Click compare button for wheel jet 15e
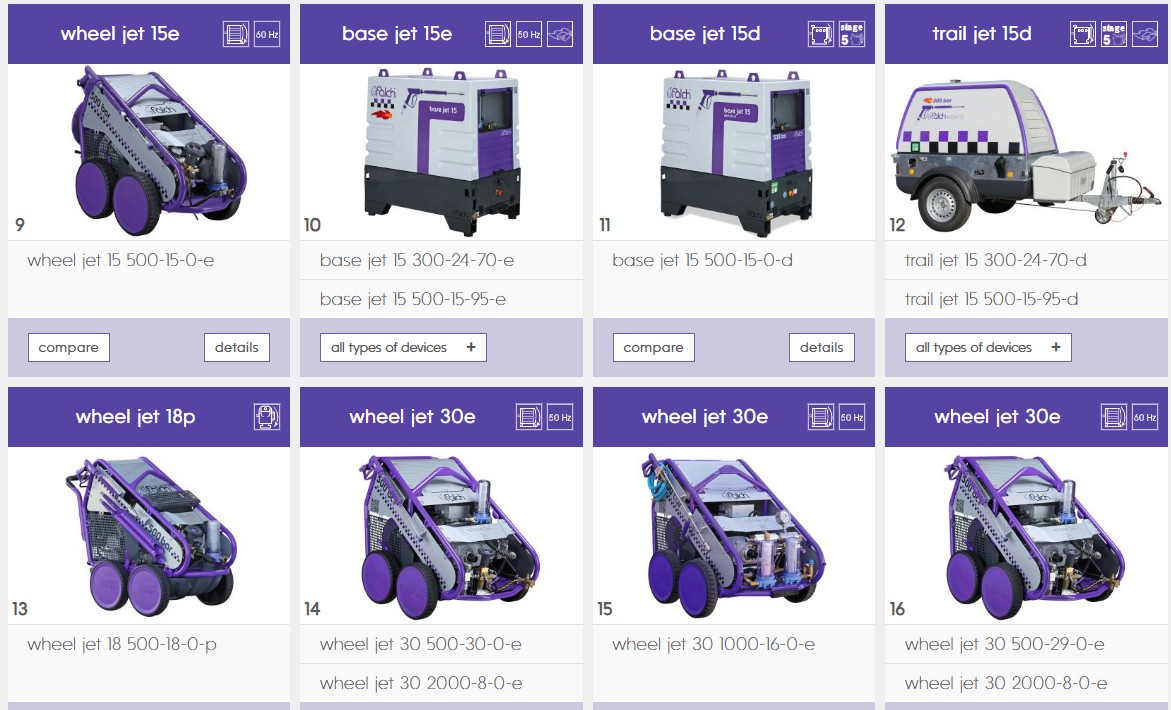1171x710 pixels. pyautogui.click(x=69, y=348)
